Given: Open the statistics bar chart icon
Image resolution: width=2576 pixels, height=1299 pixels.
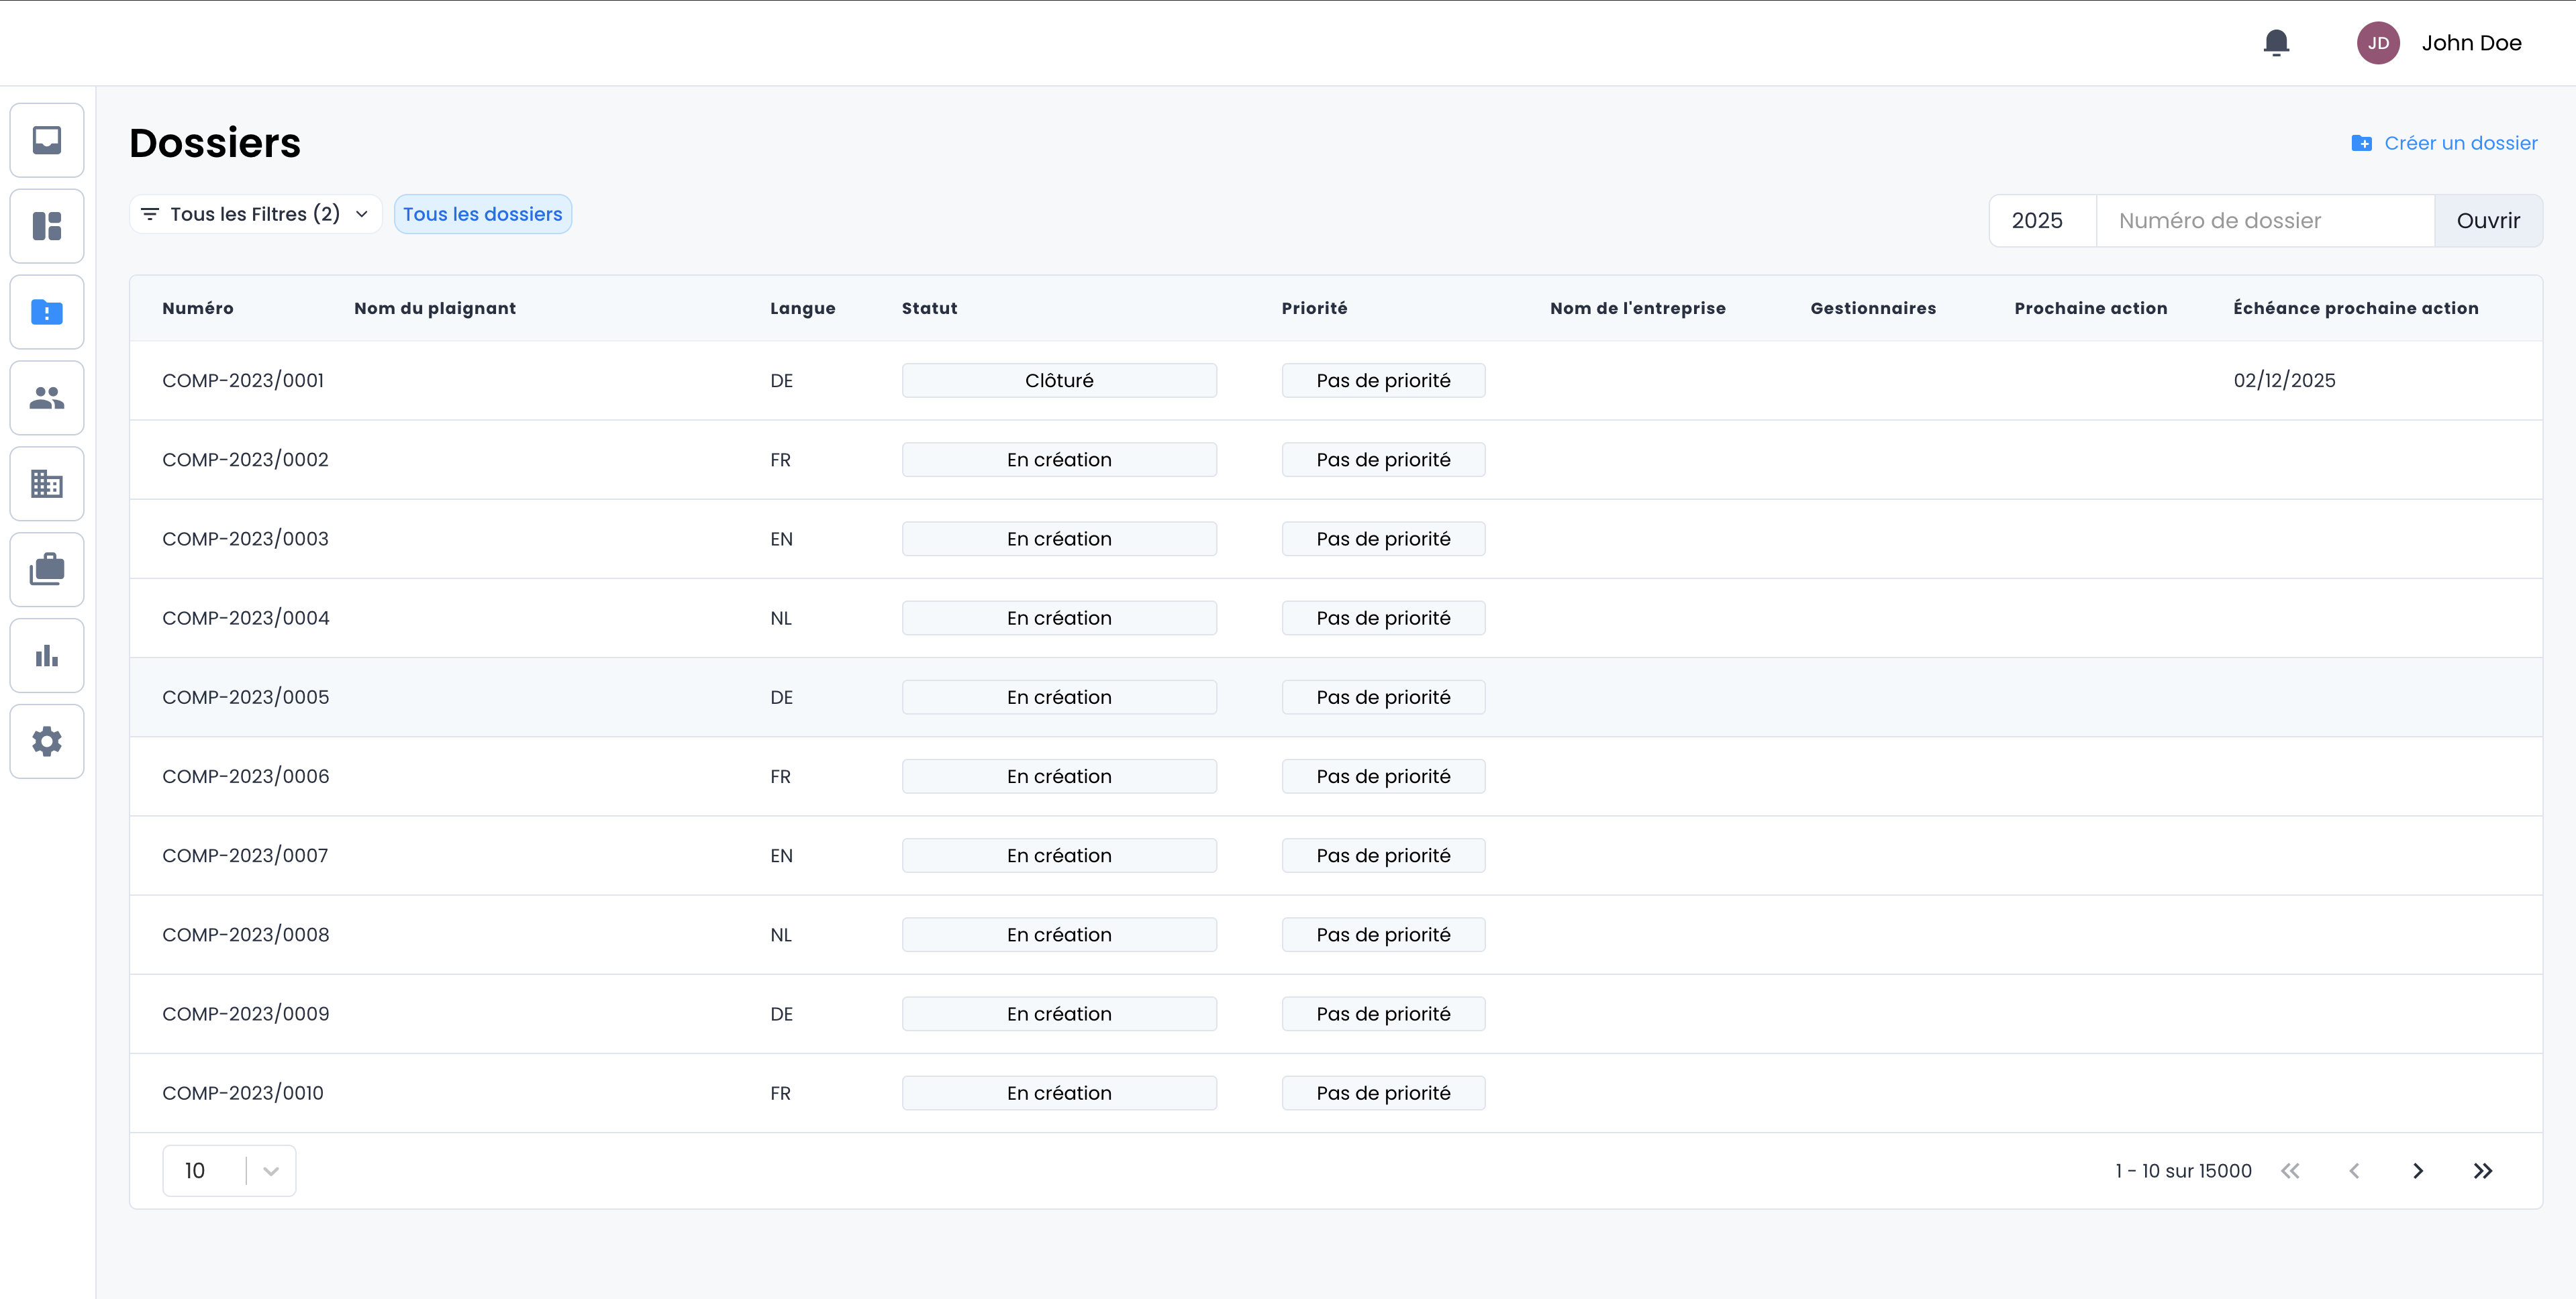Looking at the screenshot, I should point(47,656).
